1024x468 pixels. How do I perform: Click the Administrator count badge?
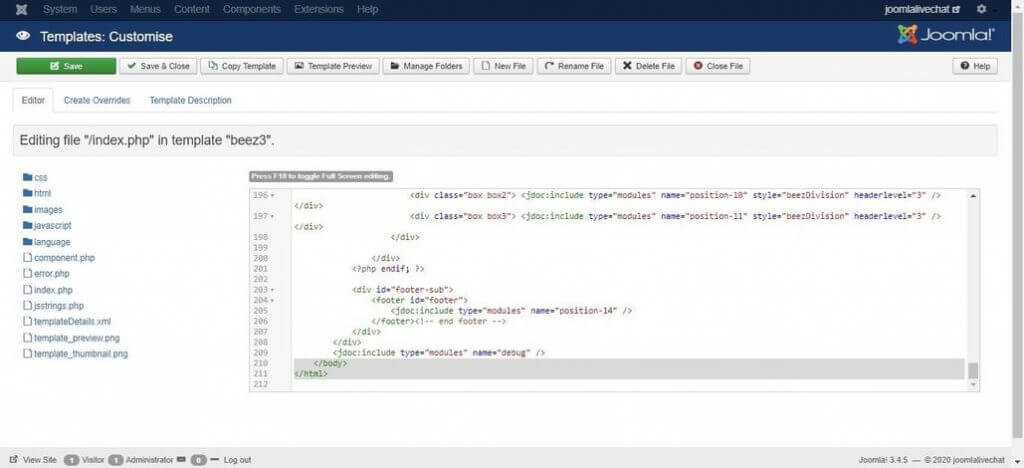pyautogui.click(x=116, y=460)
